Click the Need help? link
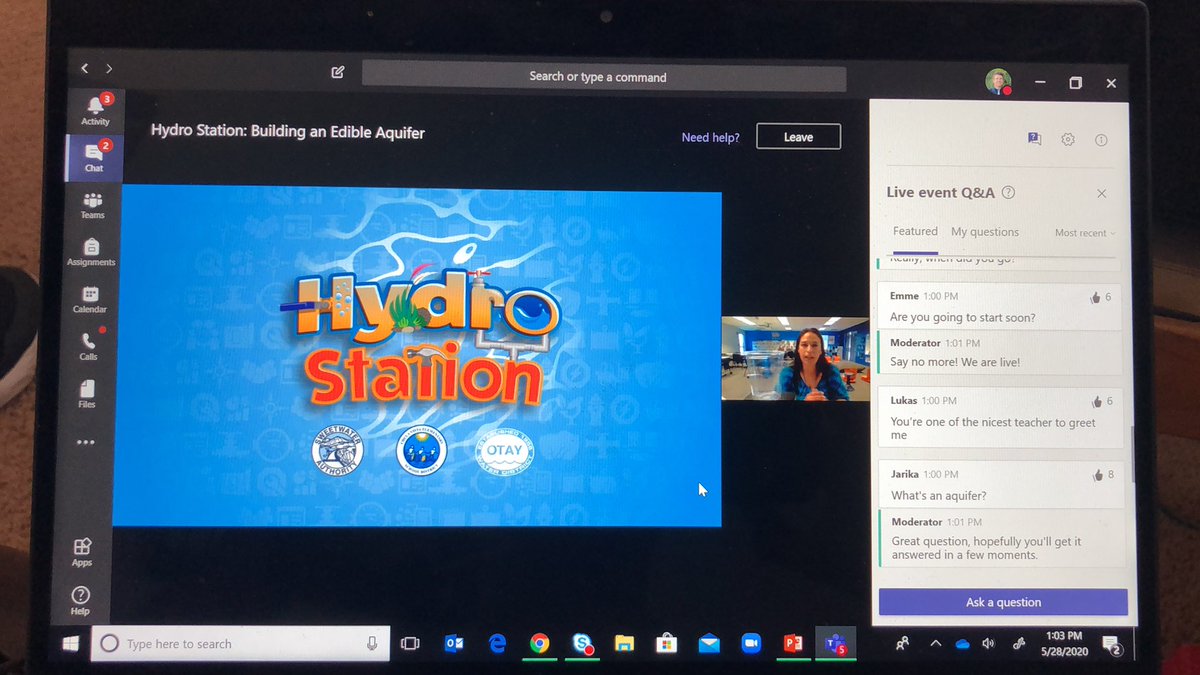The image size is (1200, 675). [710, 137]
